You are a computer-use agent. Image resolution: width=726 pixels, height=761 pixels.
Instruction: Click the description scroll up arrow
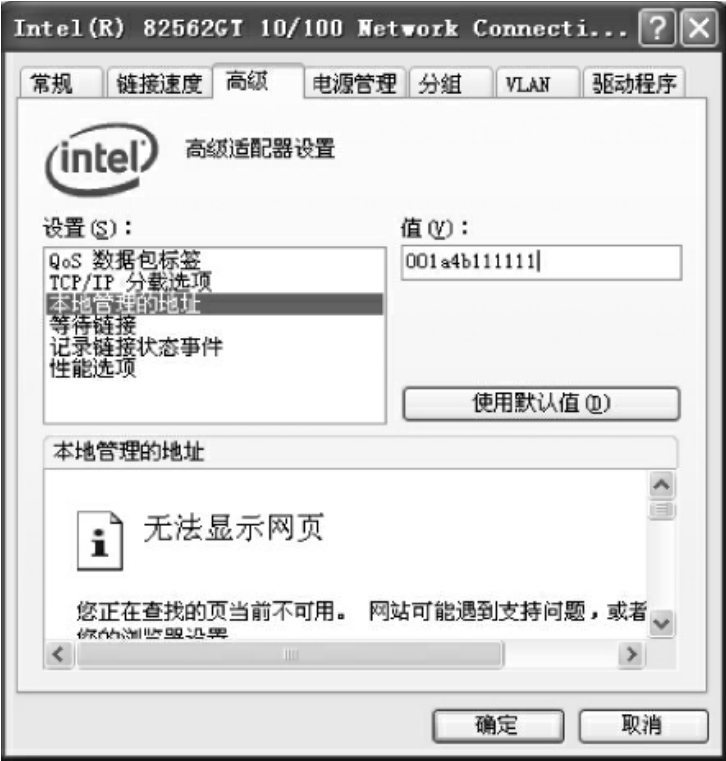[x=661, y=485]
